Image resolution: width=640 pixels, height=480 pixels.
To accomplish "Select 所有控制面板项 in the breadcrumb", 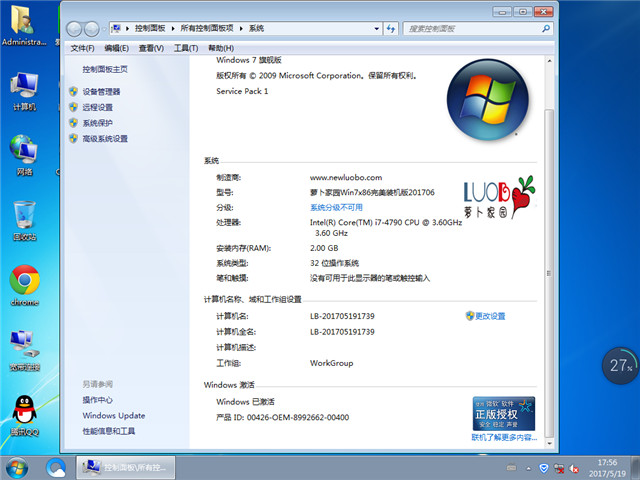I will [x=207, y=28].
